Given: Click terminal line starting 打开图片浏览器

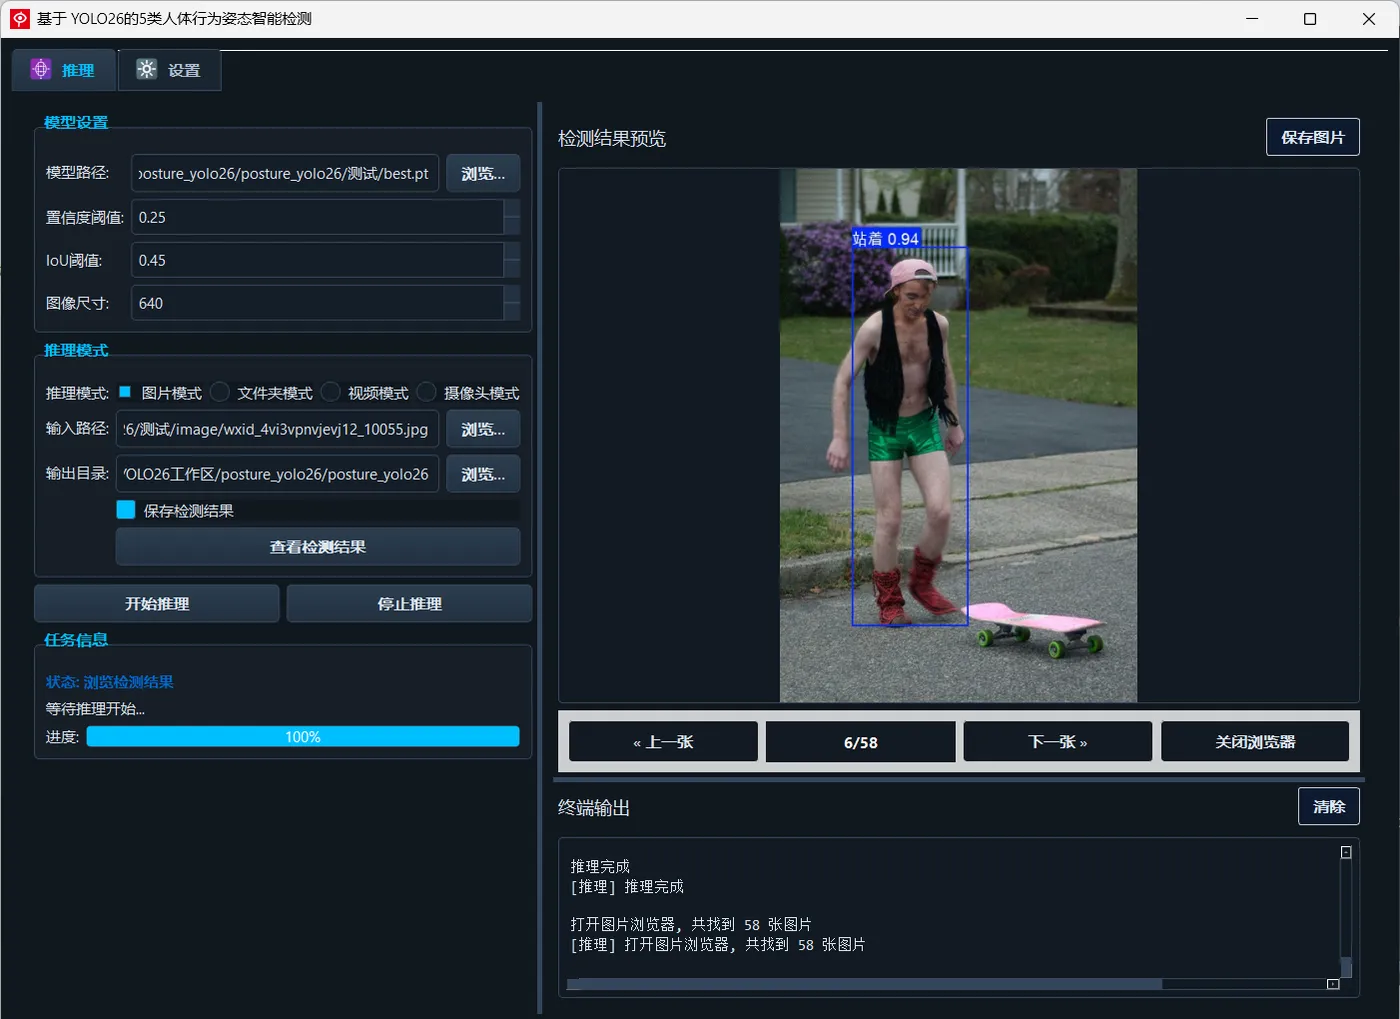Looking at the screenshot, I should [x=691, y=924].
